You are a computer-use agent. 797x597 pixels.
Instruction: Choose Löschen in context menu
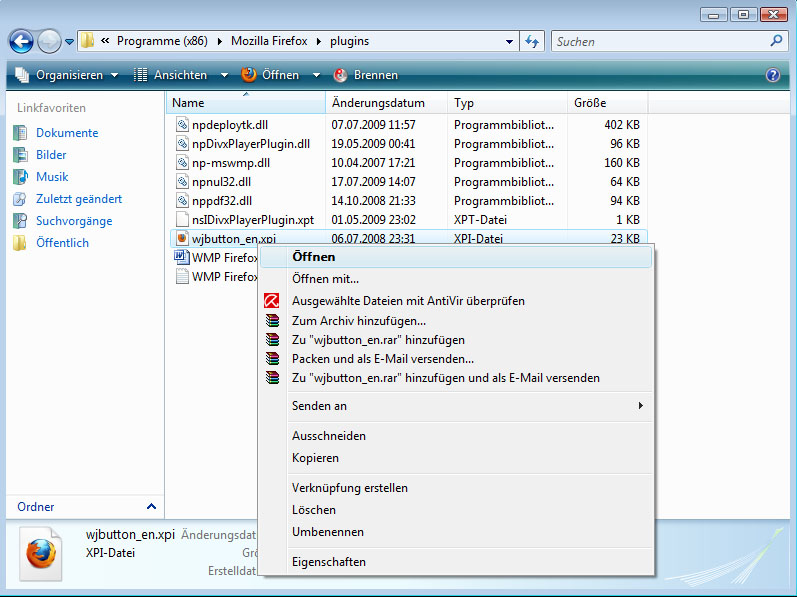click(x=456, y=510)
